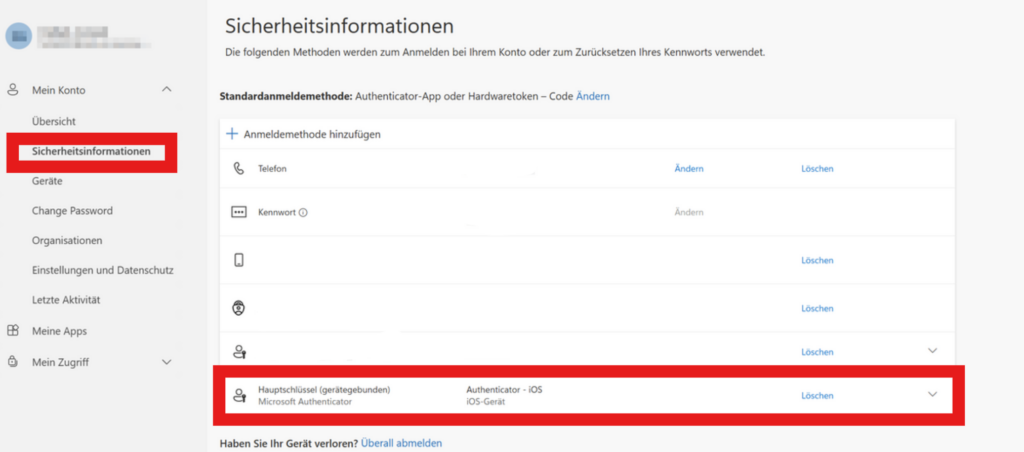Open Geräte in the sidebar
1024x452 pixels.
[x=47, y=181]
